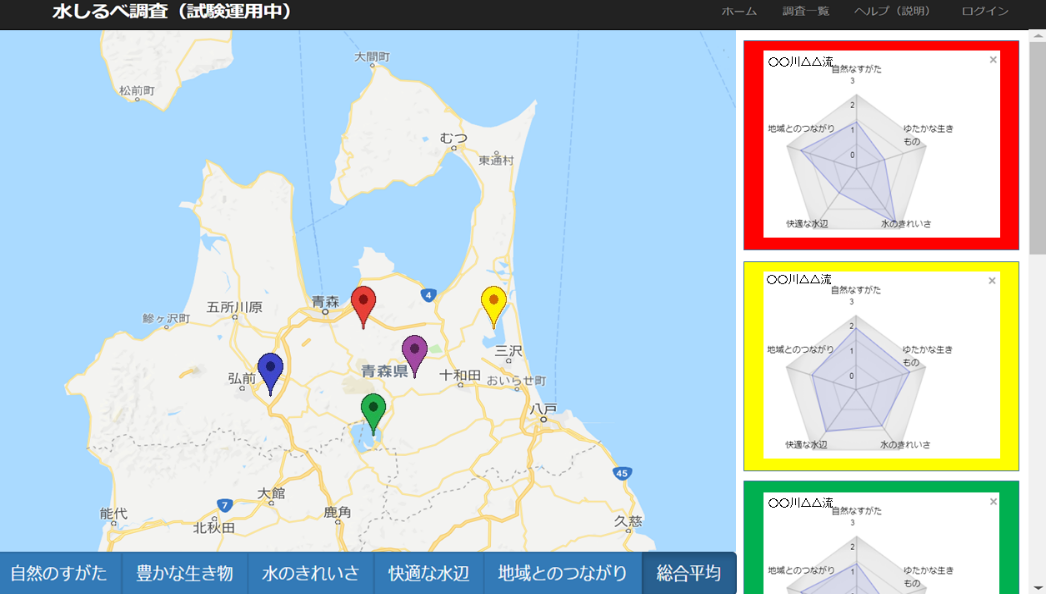The width and height of the screenshot is (1046, 595).
Task: Click the radar chart in the yellow card
Action: point(856,384)
